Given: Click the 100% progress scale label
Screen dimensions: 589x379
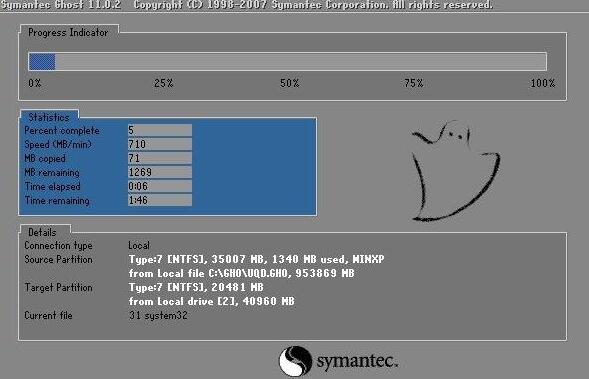Looking at the screenshot, I should point(543,83).
